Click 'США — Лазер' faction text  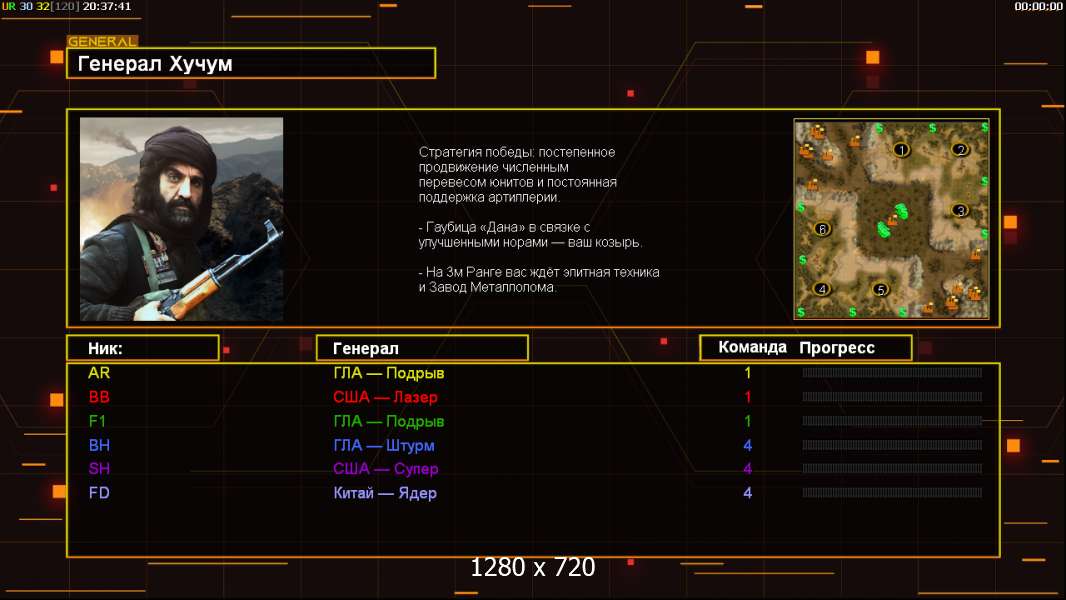click(x=385, y=397)
